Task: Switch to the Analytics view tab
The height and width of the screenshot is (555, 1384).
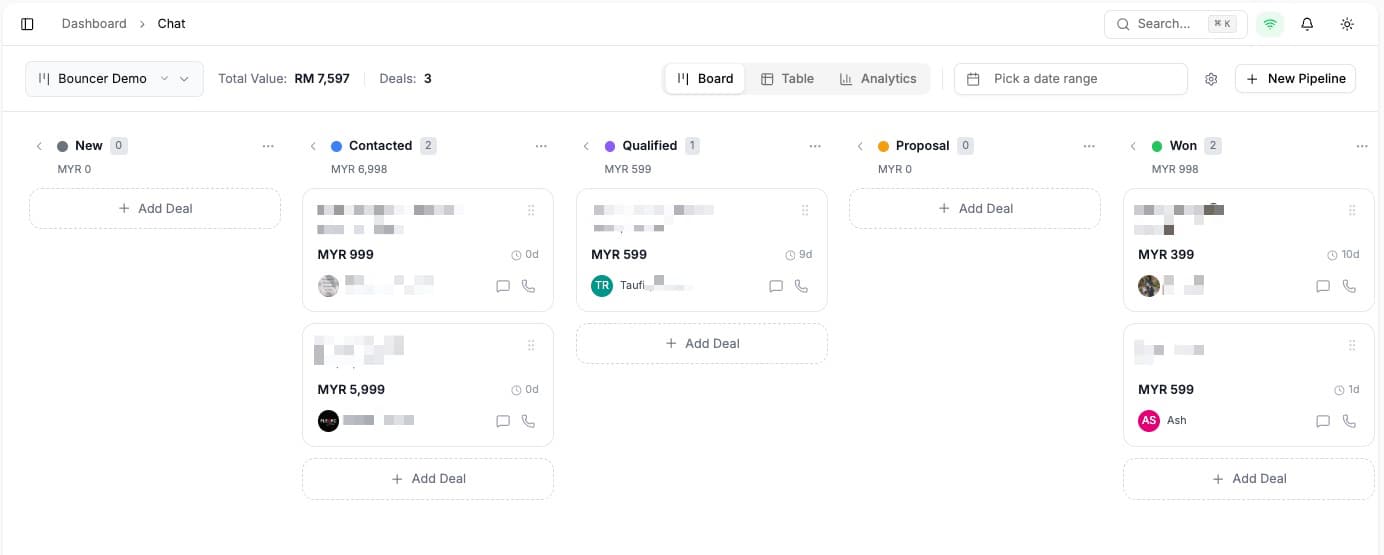Action: (878, 79)
